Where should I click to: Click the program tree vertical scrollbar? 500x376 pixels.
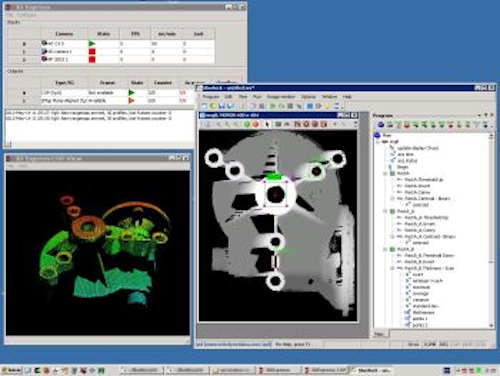pyautogui.click(x=491, y=230)
